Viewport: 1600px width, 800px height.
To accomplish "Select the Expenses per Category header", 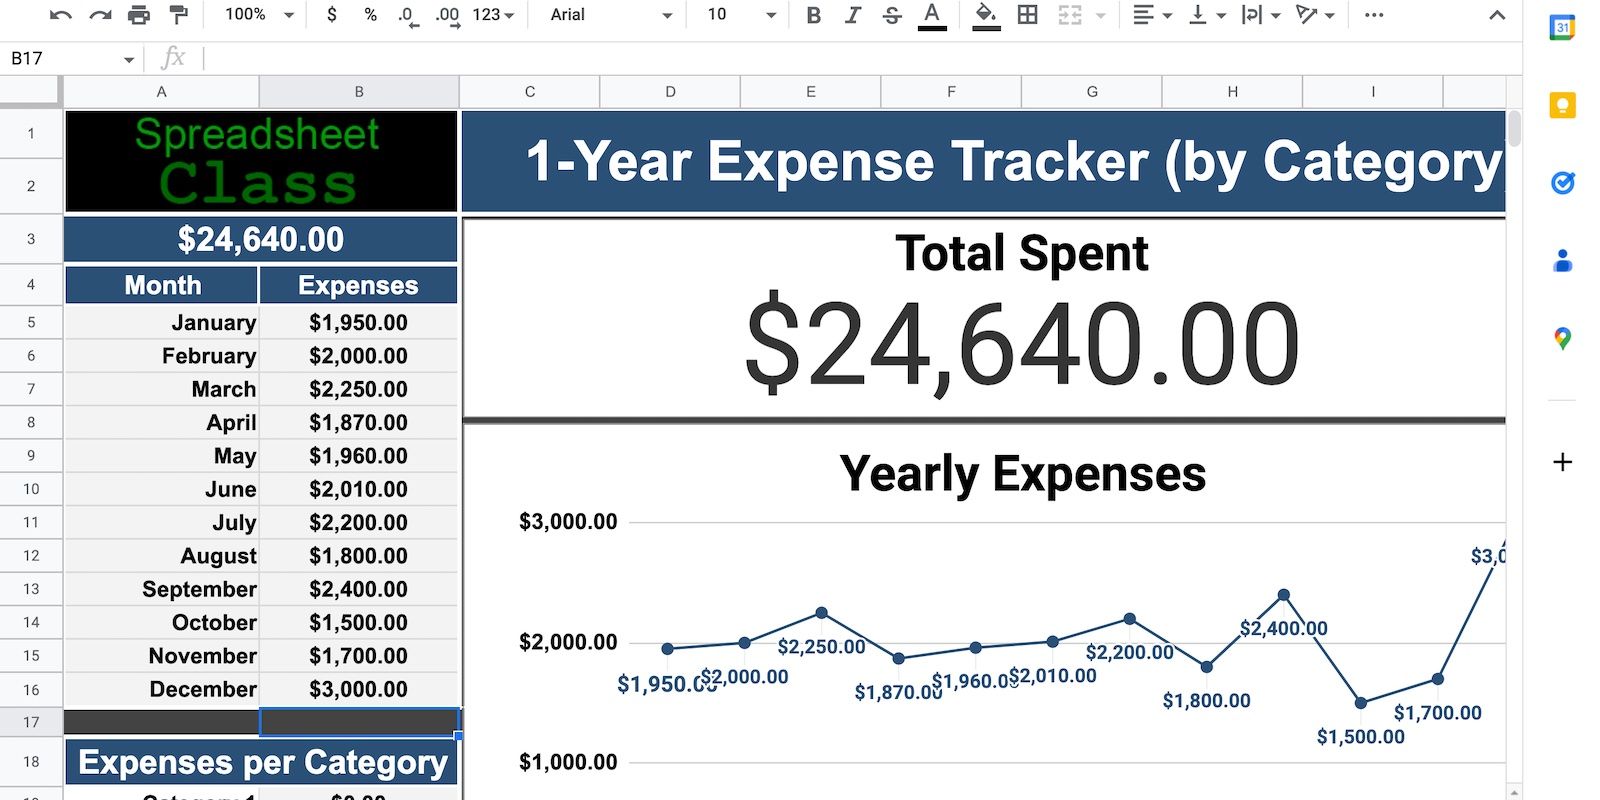I will click(x=262, y=762).
